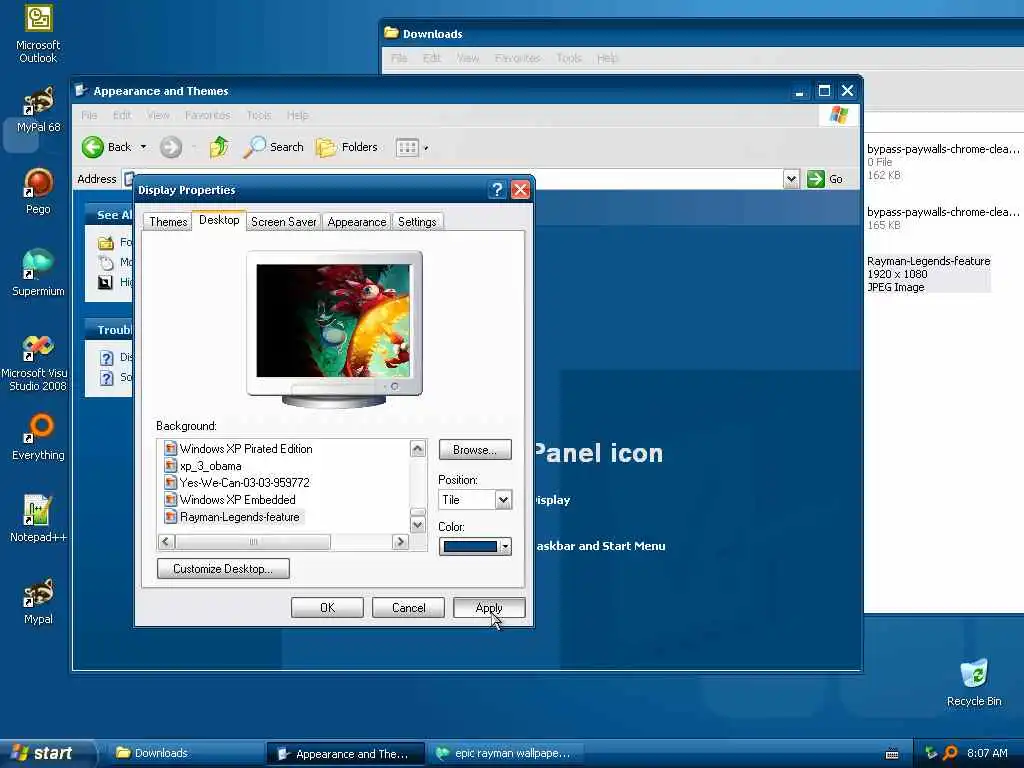Viewport: 1024px width, 768px height.
Task: Open the Recycle Bin
Action: 974,683
